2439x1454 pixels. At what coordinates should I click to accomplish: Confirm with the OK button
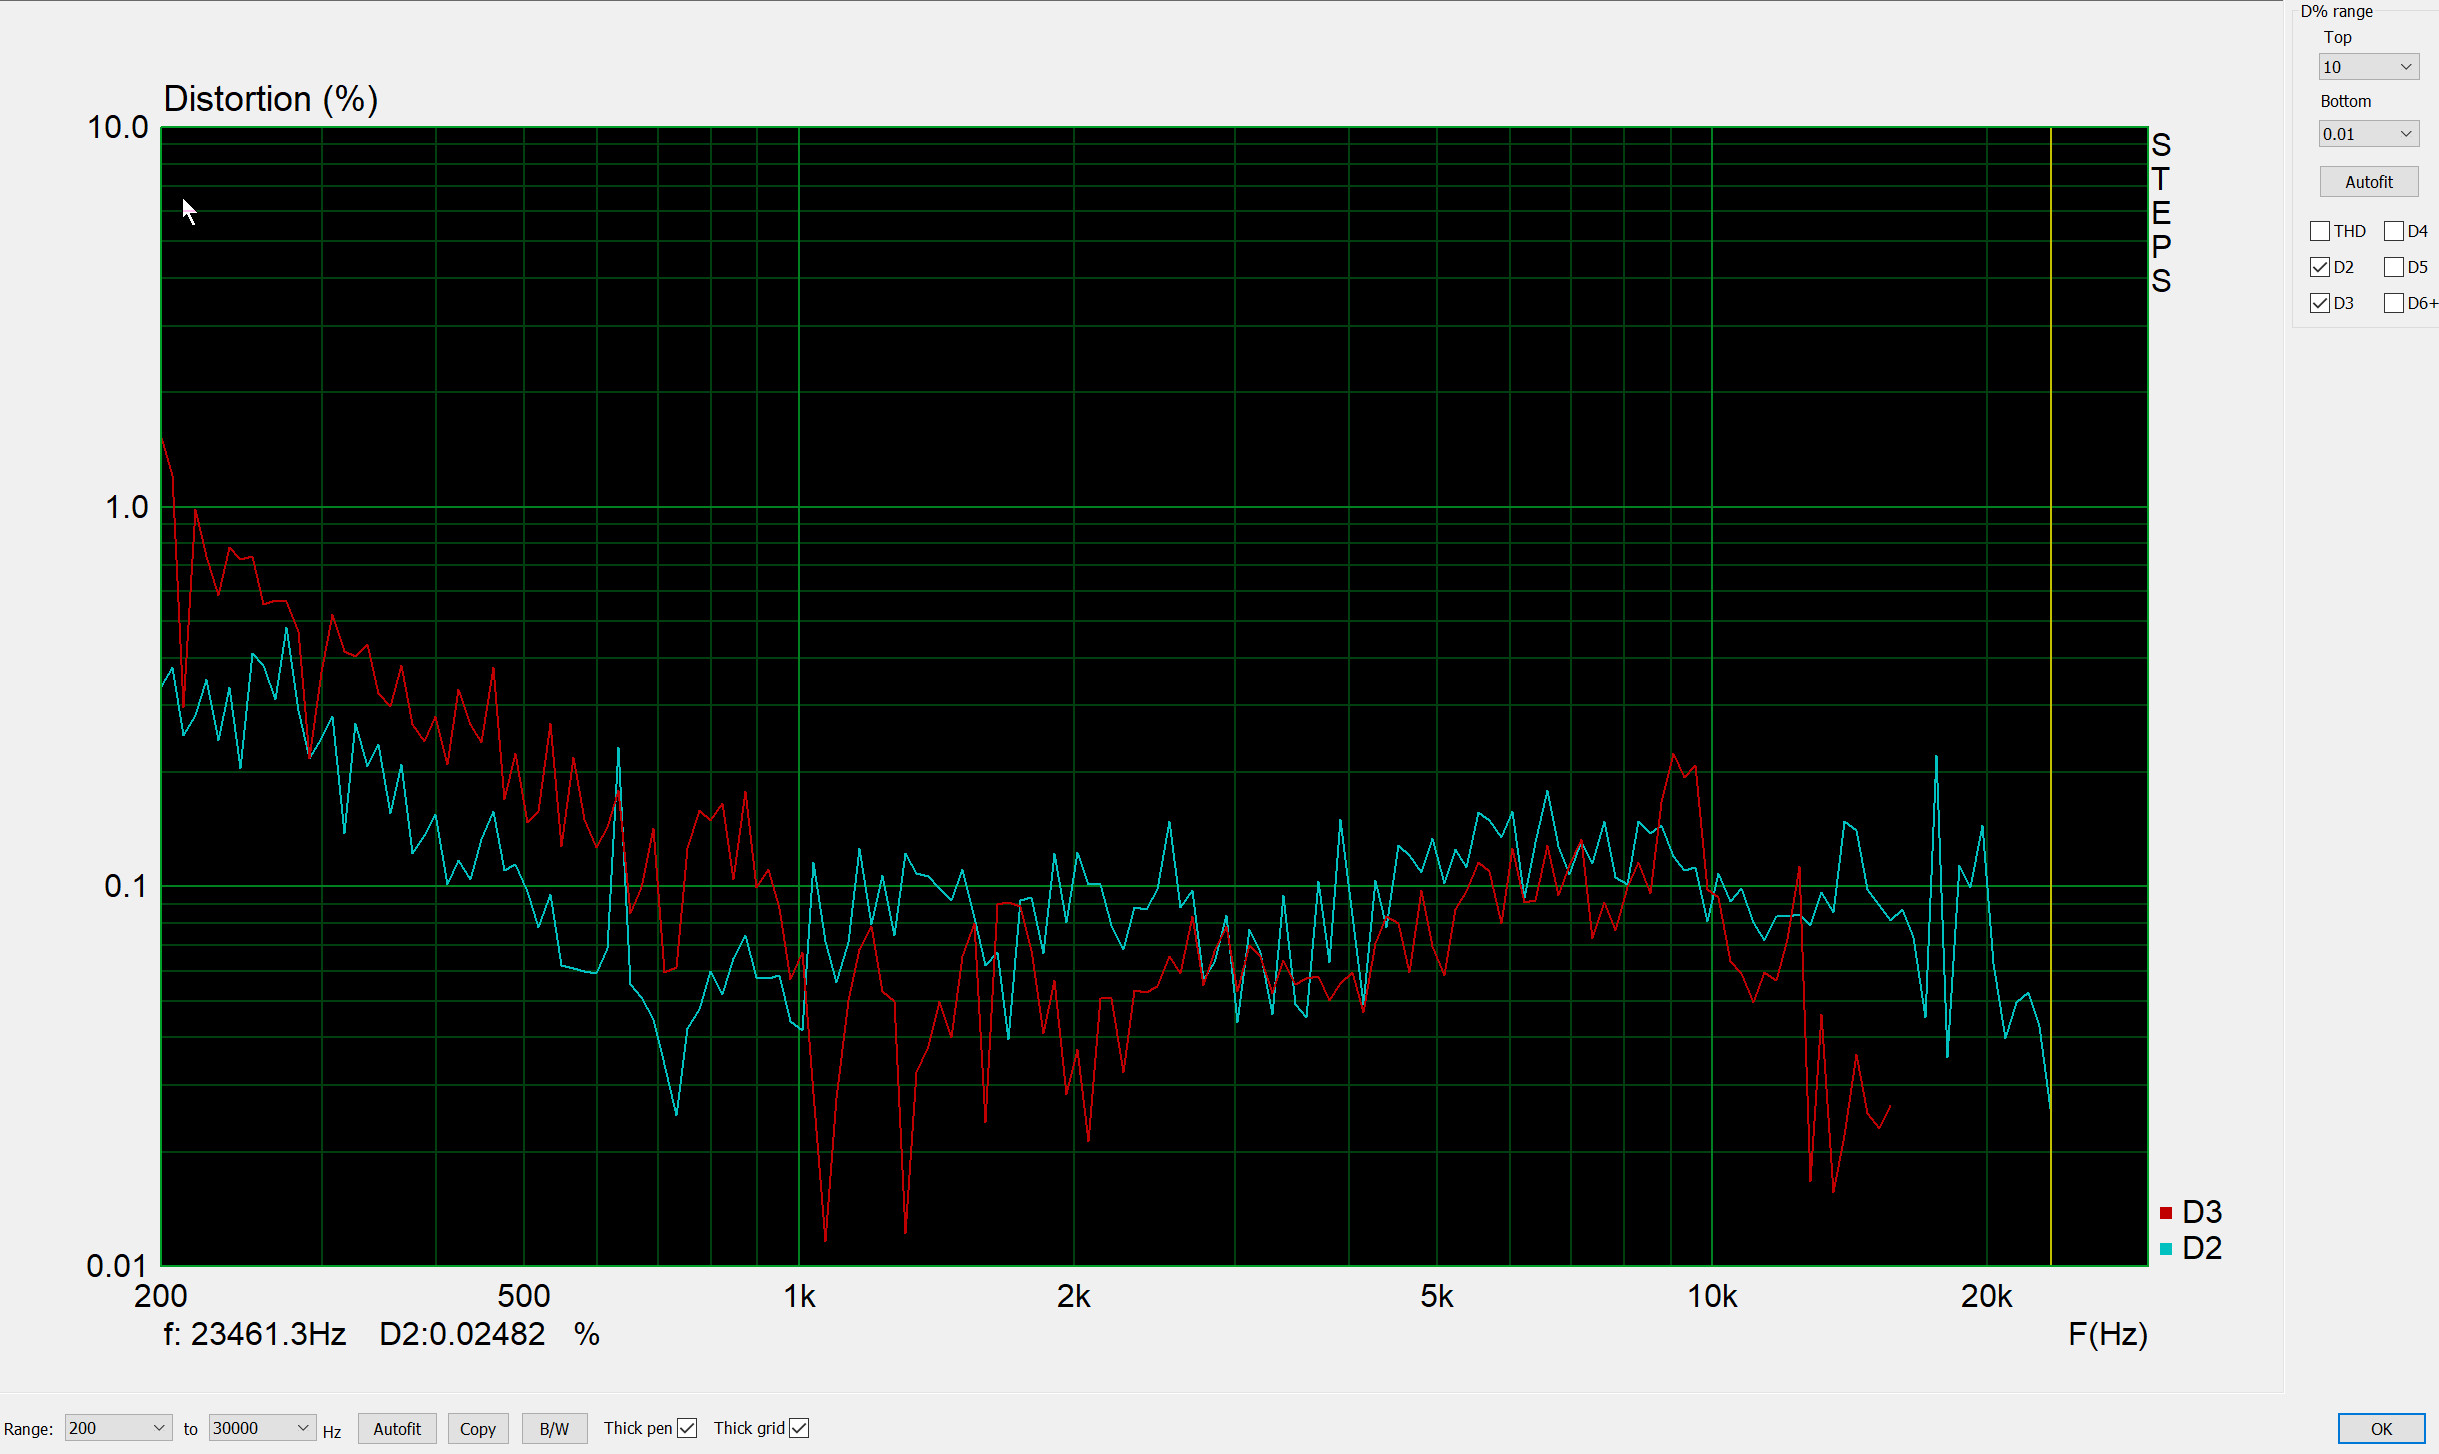pyautogui.click(x=2381, y=1429)
